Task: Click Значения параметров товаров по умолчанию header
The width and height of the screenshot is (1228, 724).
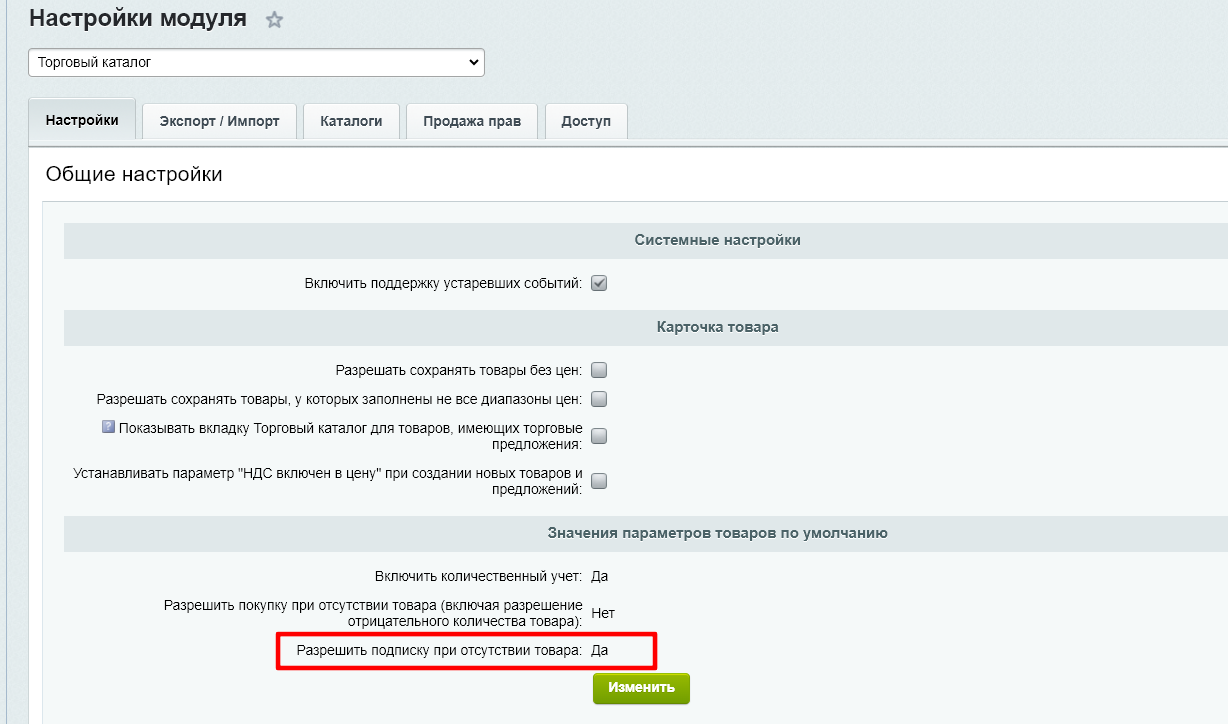Action: (x=717, y=533)
